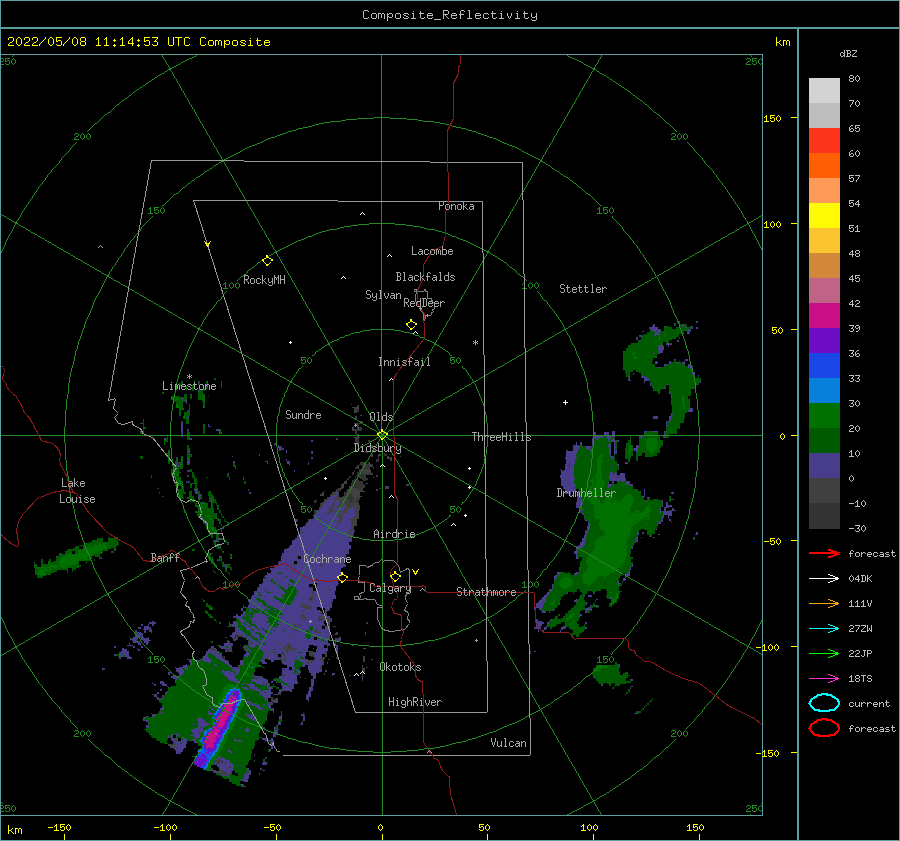Click the Okotoks label

(x=400, y=667)
